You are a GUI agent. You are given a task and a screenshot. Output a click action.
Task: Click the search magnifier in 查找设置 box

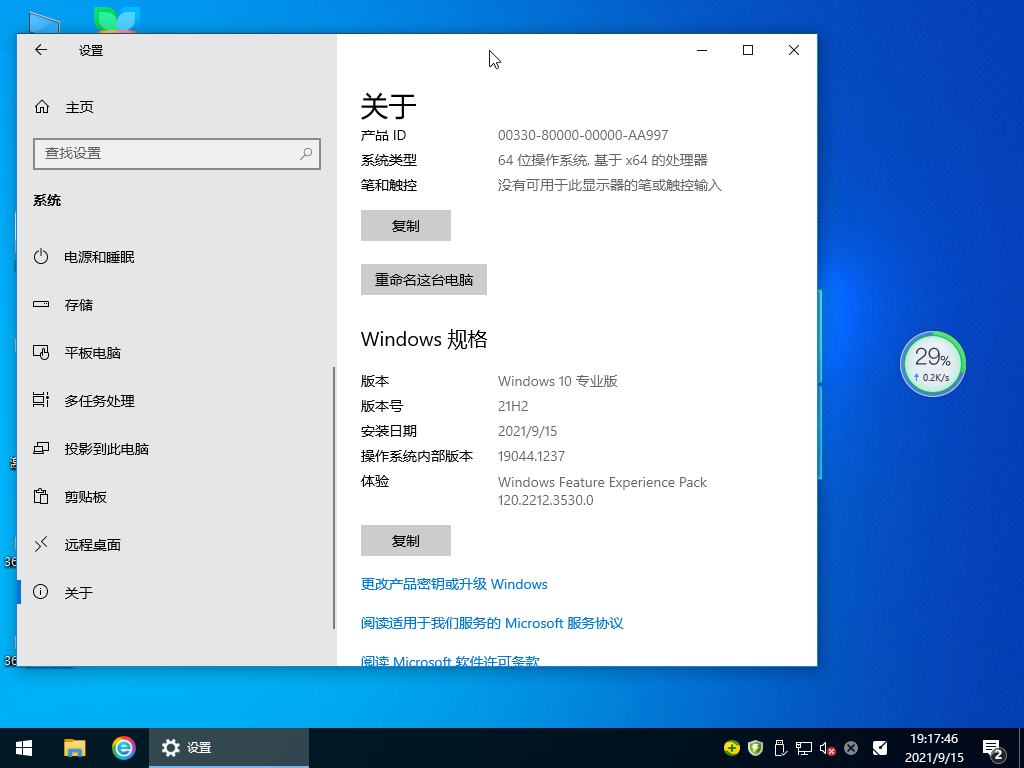306,154
